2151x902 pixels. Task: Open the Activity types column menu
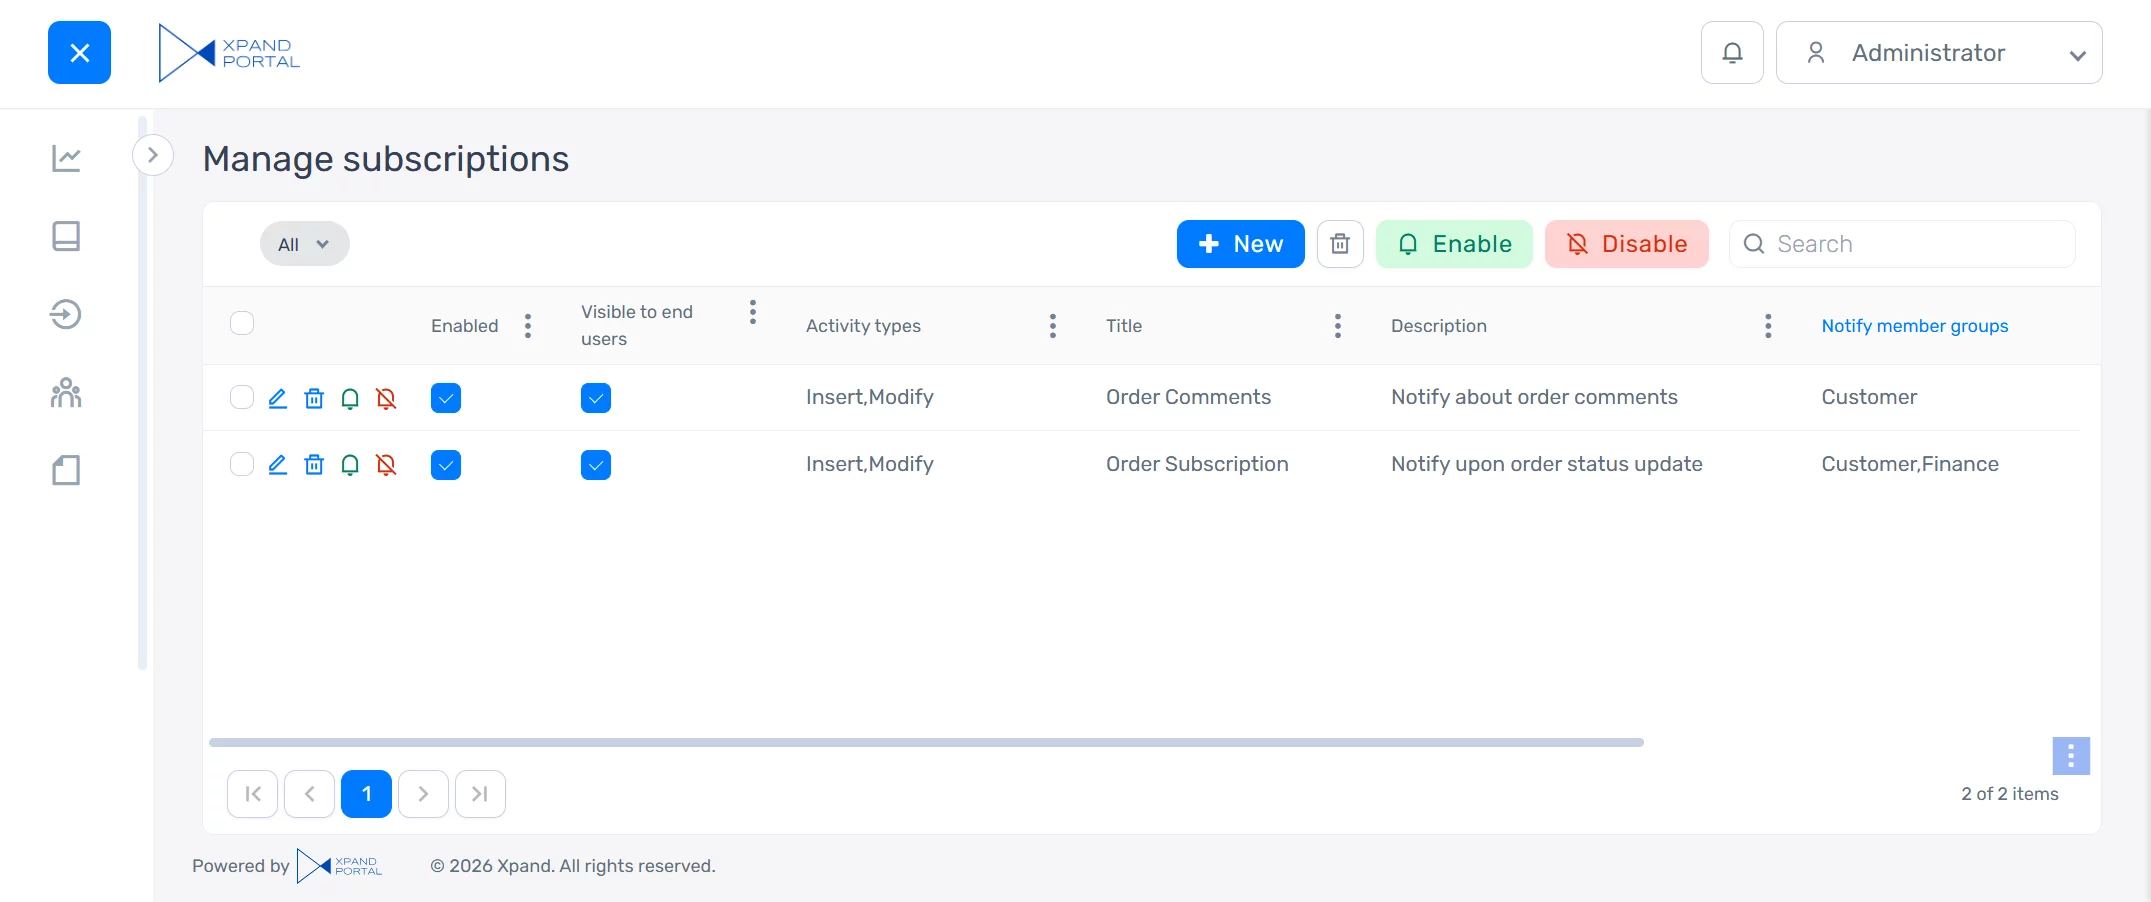1052,326
